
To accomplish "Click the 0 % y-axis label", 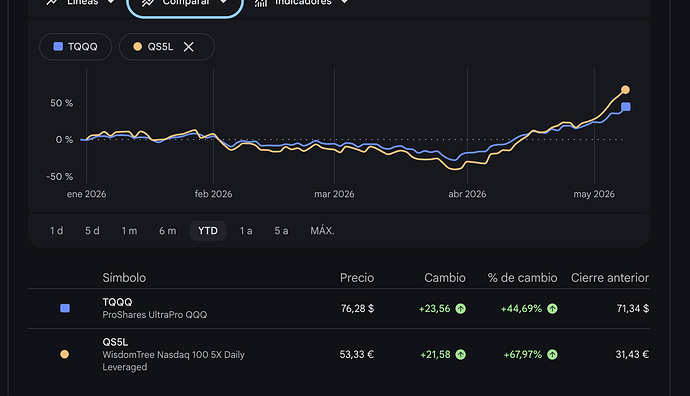I will (64, 140).
